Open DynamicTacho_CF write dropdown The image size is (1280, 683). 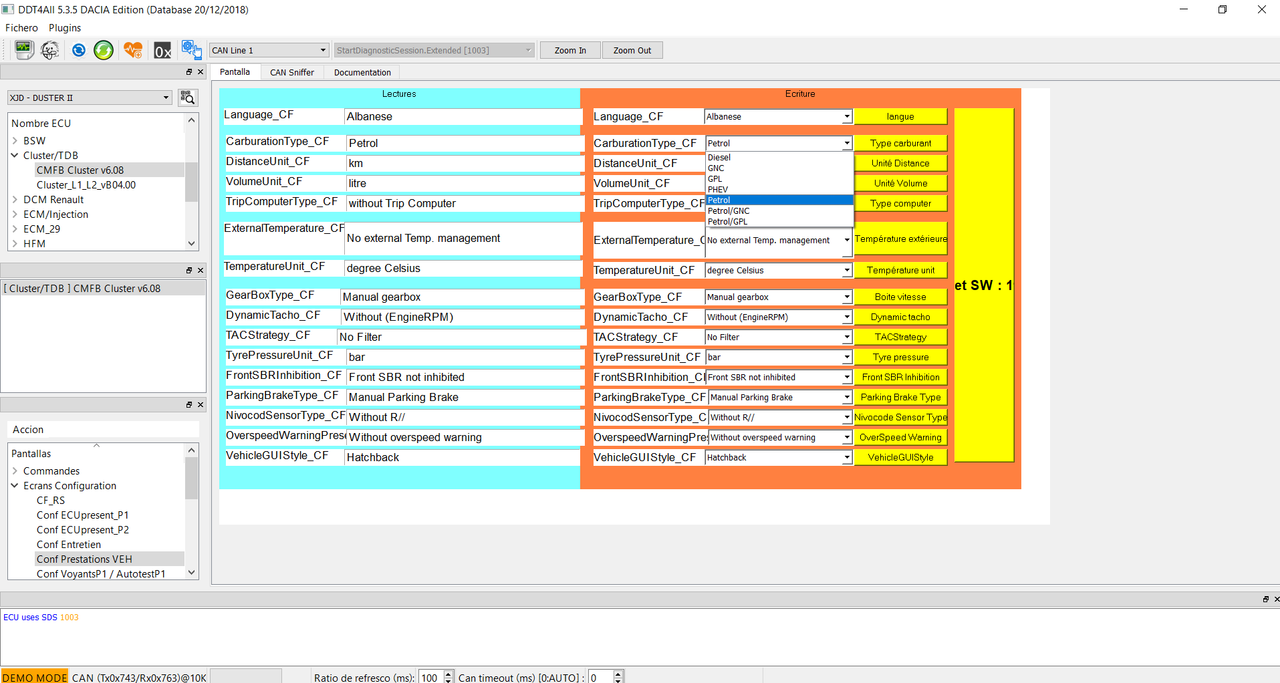click(778, 317)
